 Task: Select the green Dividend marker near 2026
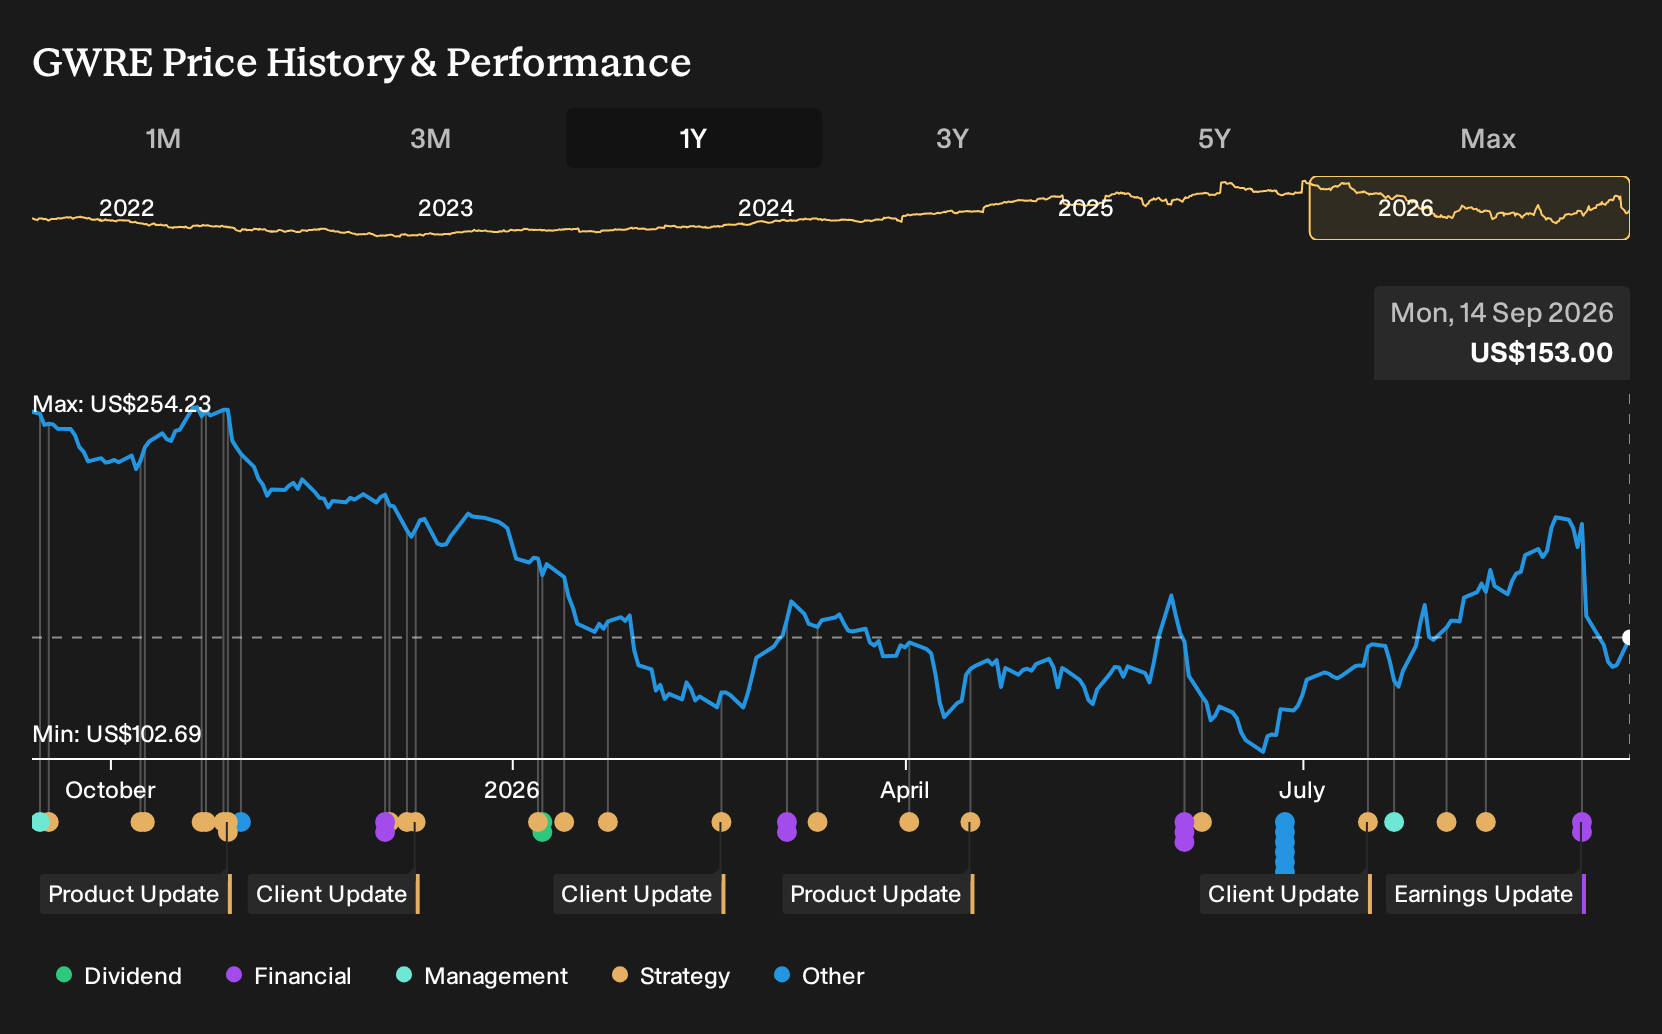pos(542,832)
